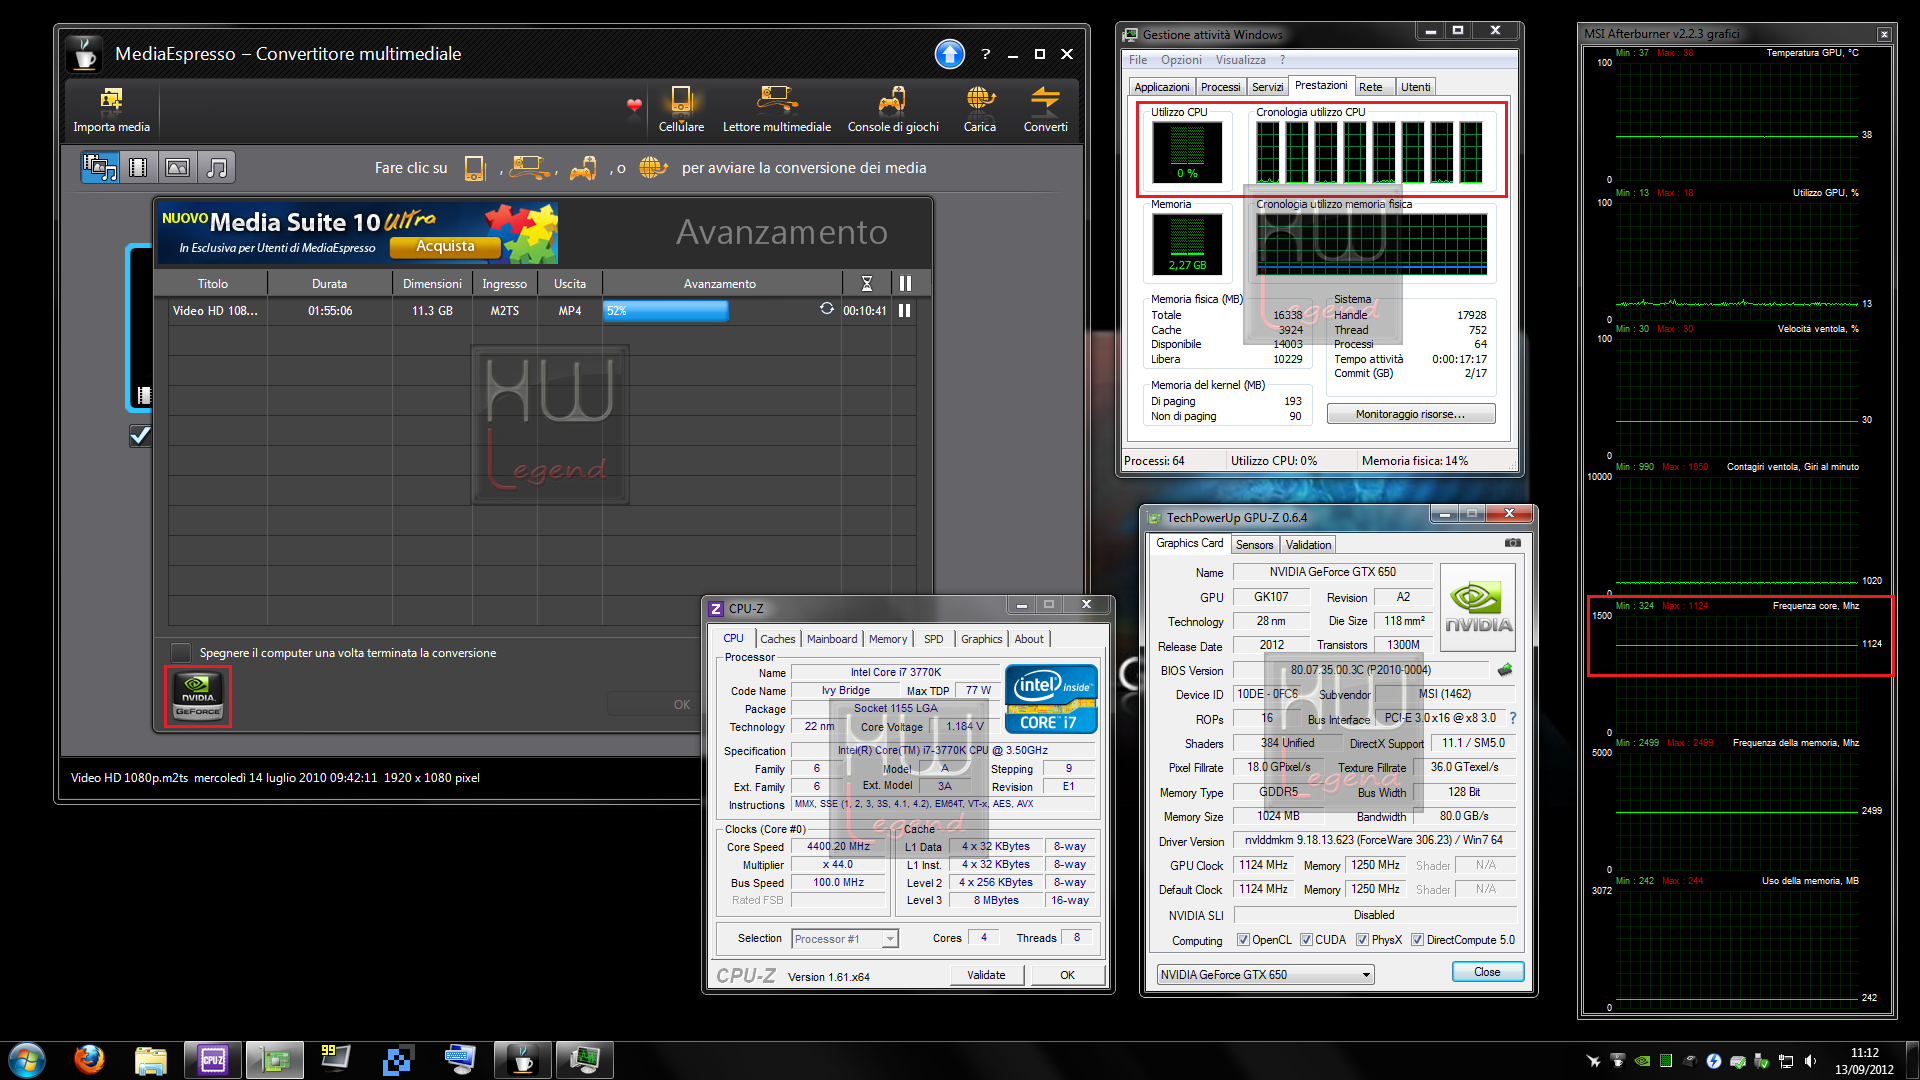Open the Graphics tab in CPU-Z
The height and width of the screenshot is (1080, 1920).
click(x=981, y=639)
